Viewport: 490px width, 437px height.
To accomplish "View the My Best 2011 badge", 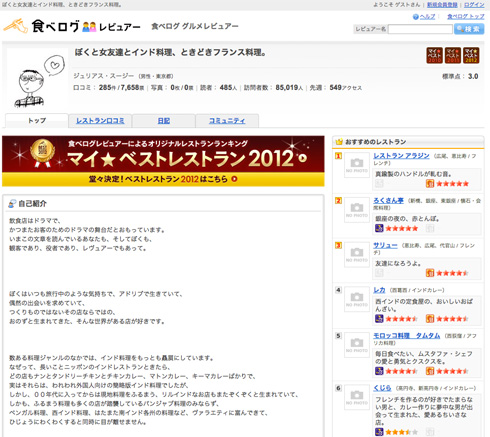I will pos(453,55).
